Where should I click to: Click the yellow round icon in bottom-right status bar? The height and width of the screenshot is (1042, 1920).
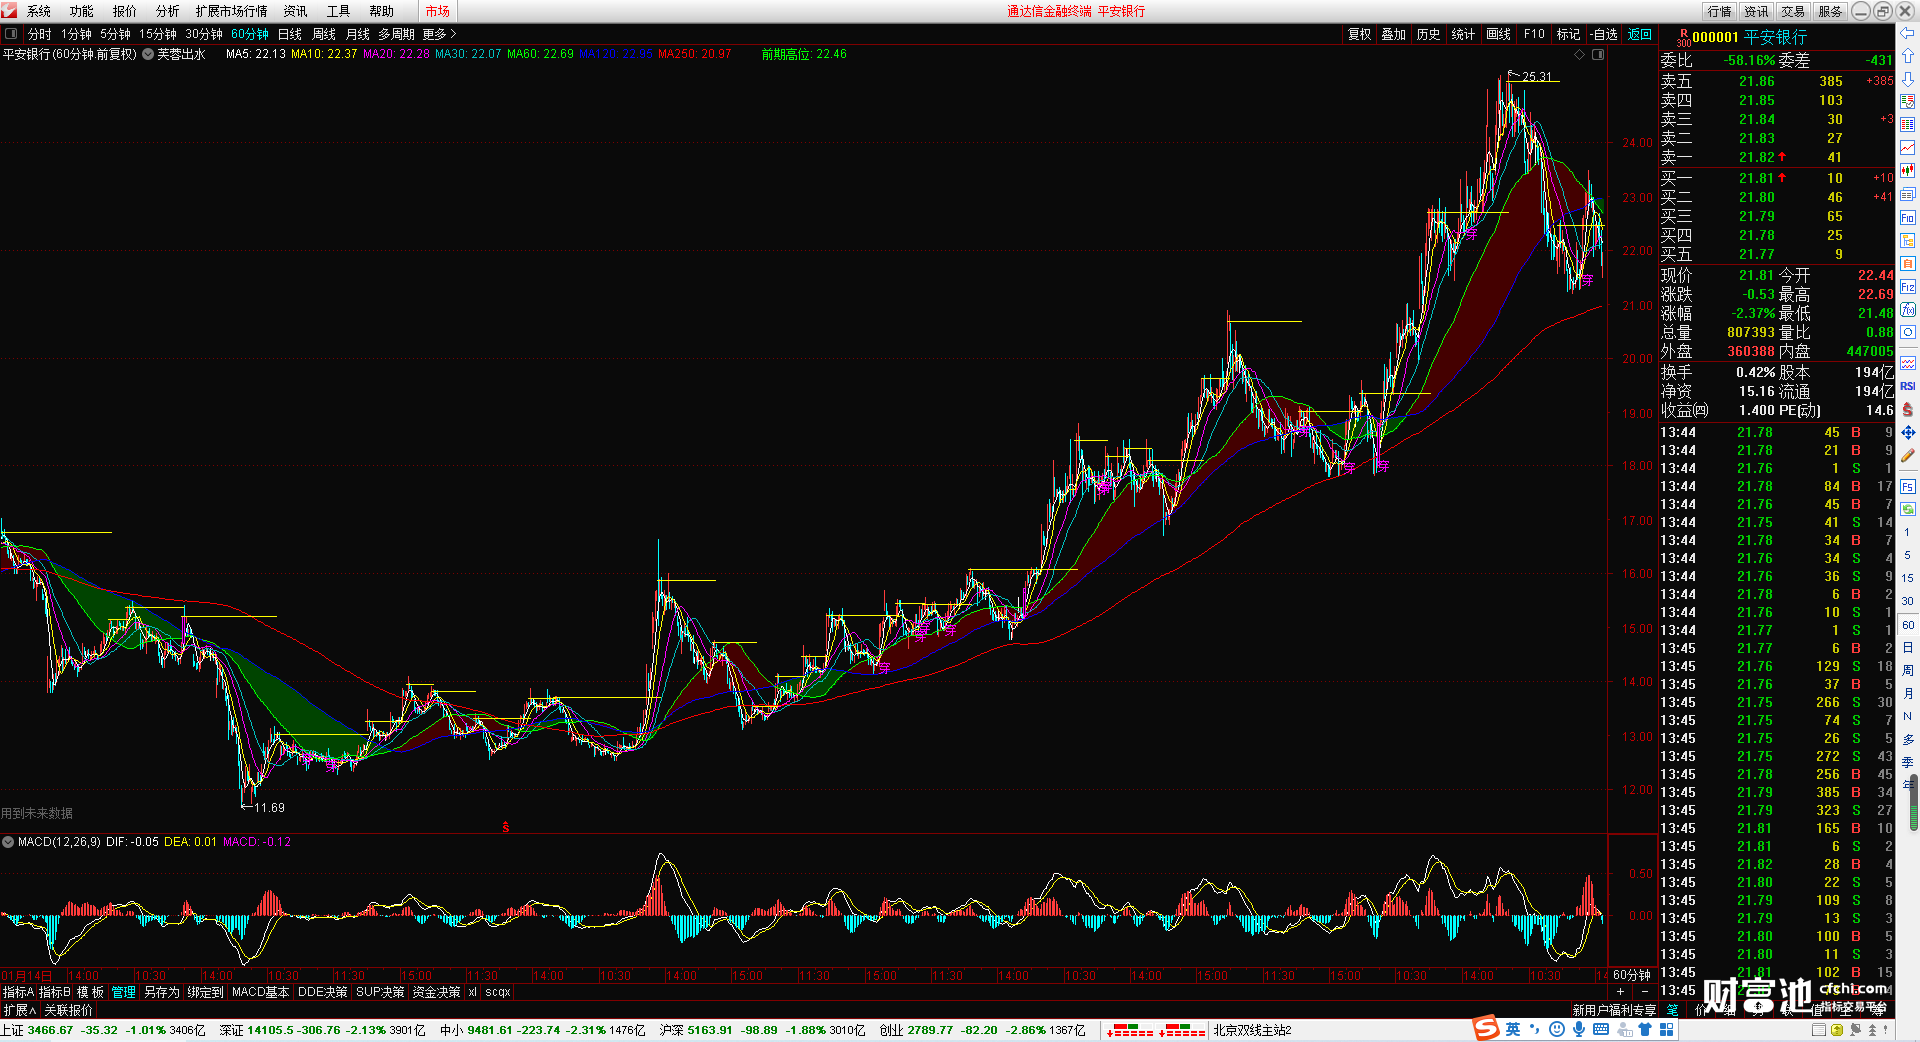[x=1836, y=1030]
